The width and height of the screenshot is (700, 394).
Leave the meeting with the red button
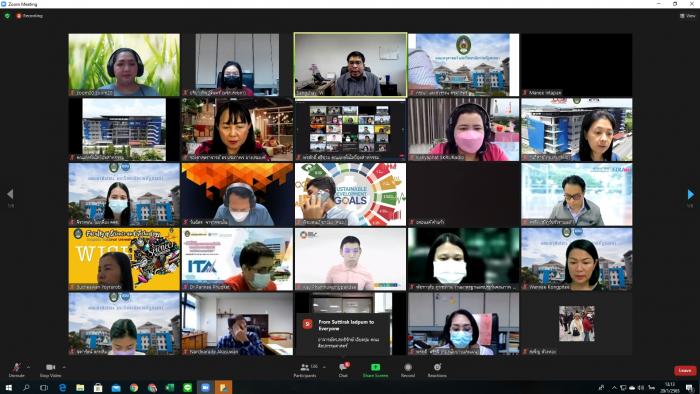click(685, 370)
